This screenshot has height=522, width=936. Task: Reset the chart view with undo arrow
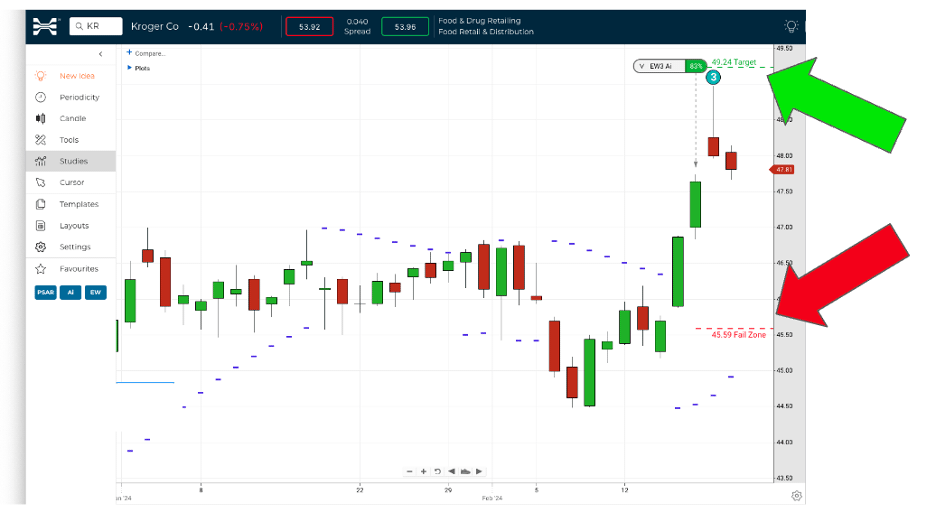click(437, 471)
